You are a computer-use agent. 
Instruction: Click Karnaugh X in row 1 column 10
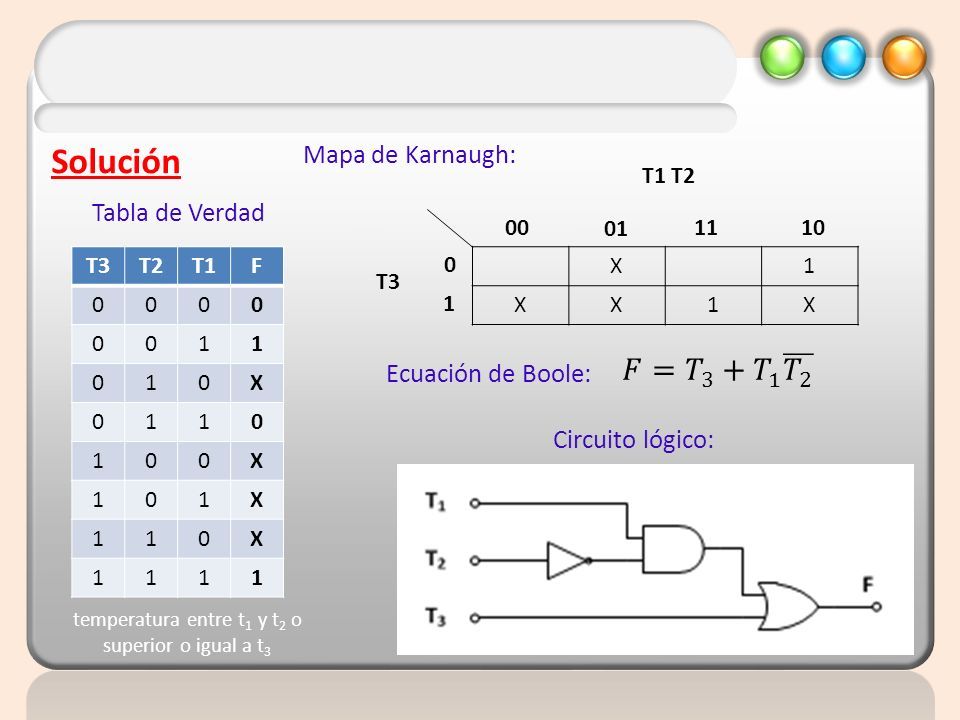809,305
